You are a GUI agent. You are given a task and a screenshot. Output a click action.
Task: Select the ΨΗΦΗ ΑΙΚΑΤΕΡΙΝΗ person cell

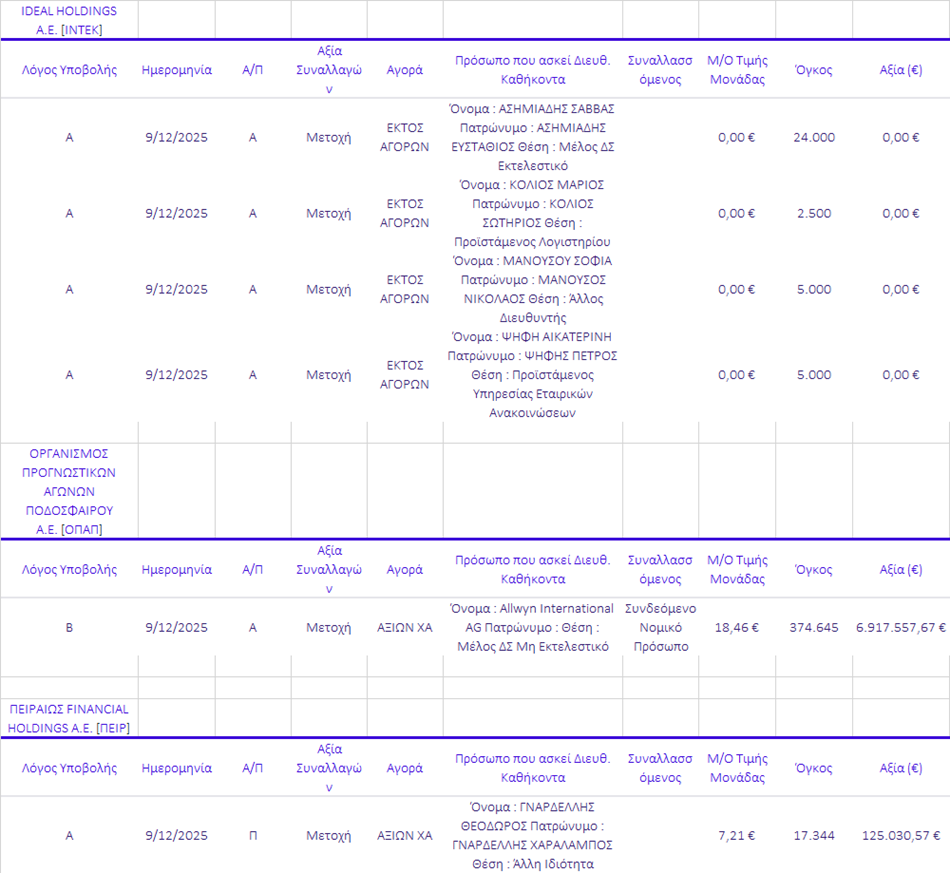click(533, 374)
